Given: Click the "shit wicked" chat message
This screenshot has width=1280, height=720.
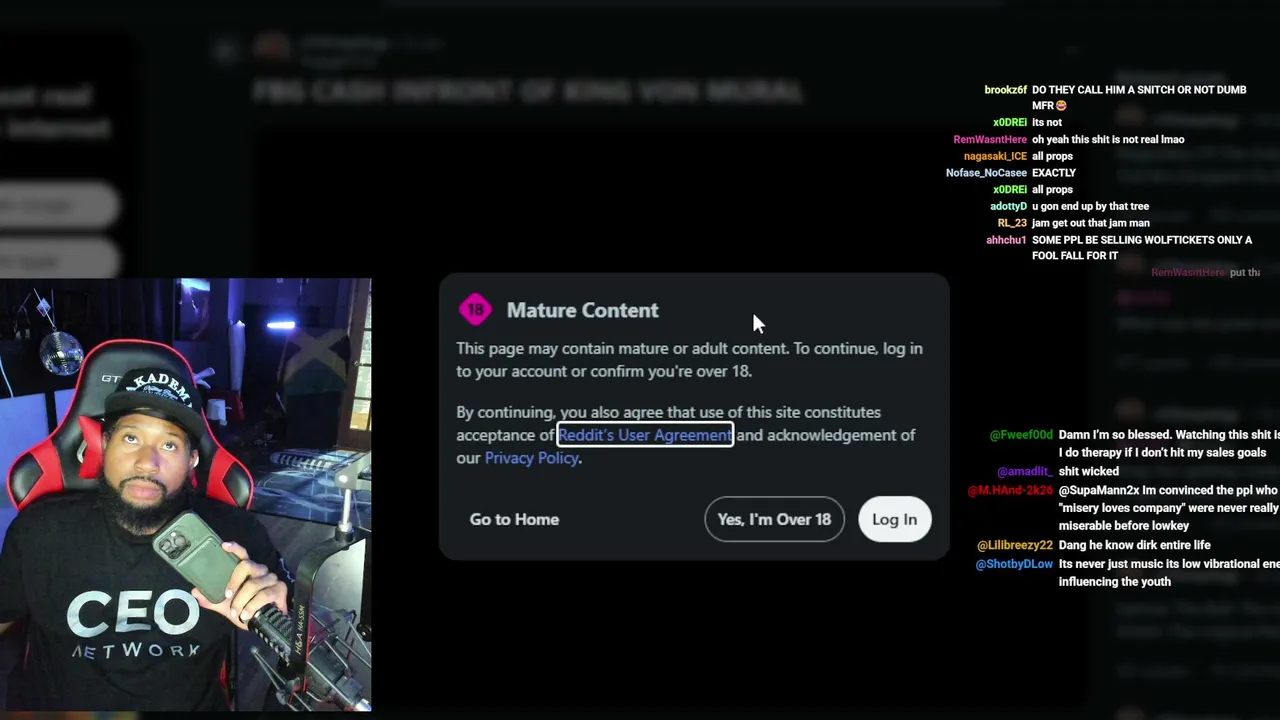Looking at the screenshot, I should (1089, 471).
